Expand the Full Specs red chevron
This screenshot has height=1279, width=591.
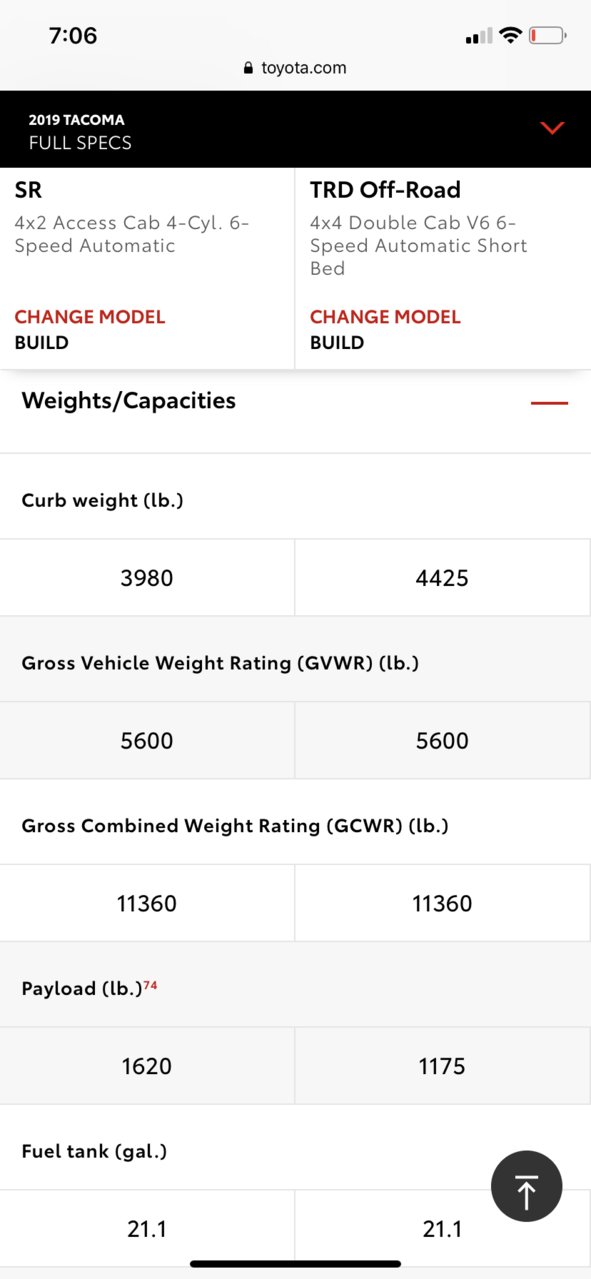[552, 128]
